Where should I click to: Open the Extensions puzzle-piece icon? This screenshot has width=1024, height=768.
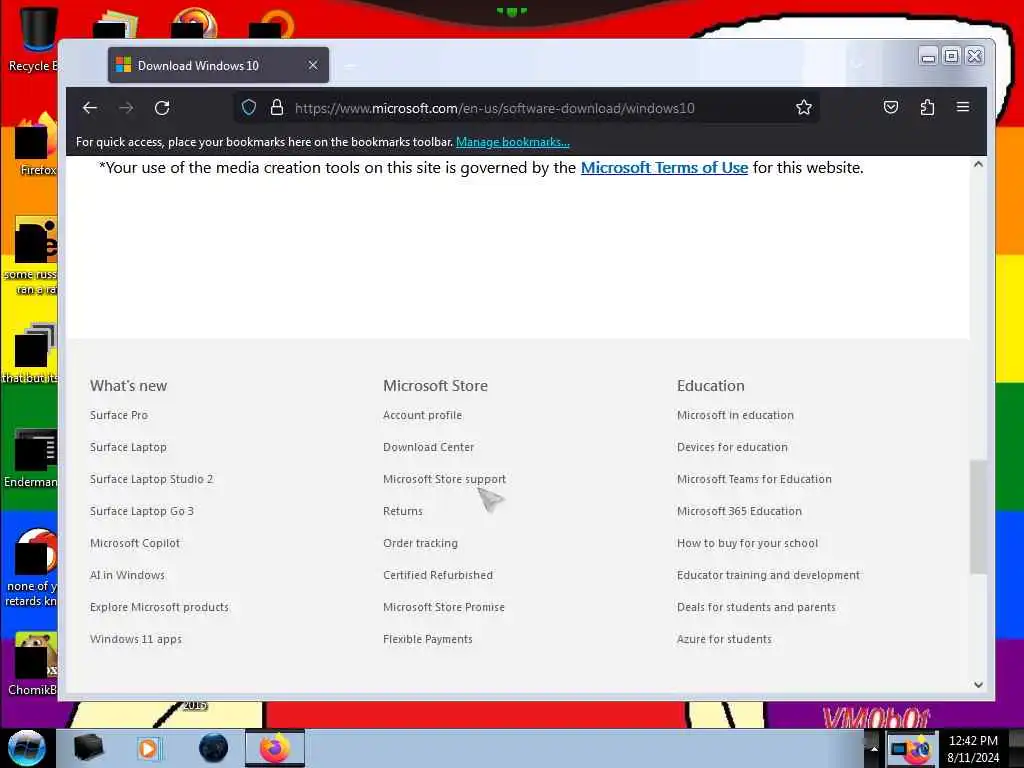pyautogui.click(x=927, y=108)
